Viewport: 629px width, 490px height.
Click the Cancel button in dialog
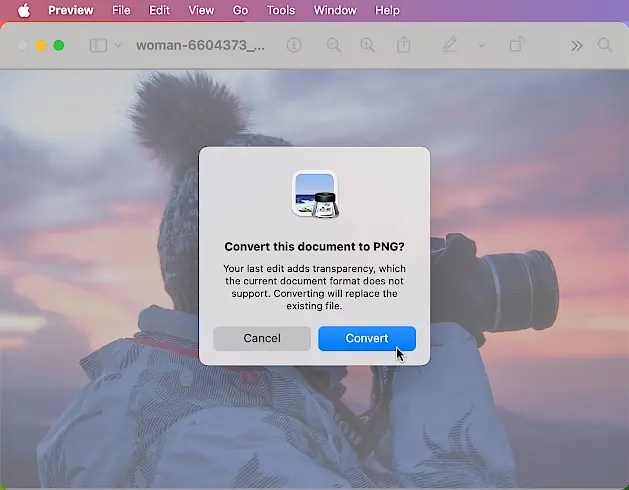[262, 338]
